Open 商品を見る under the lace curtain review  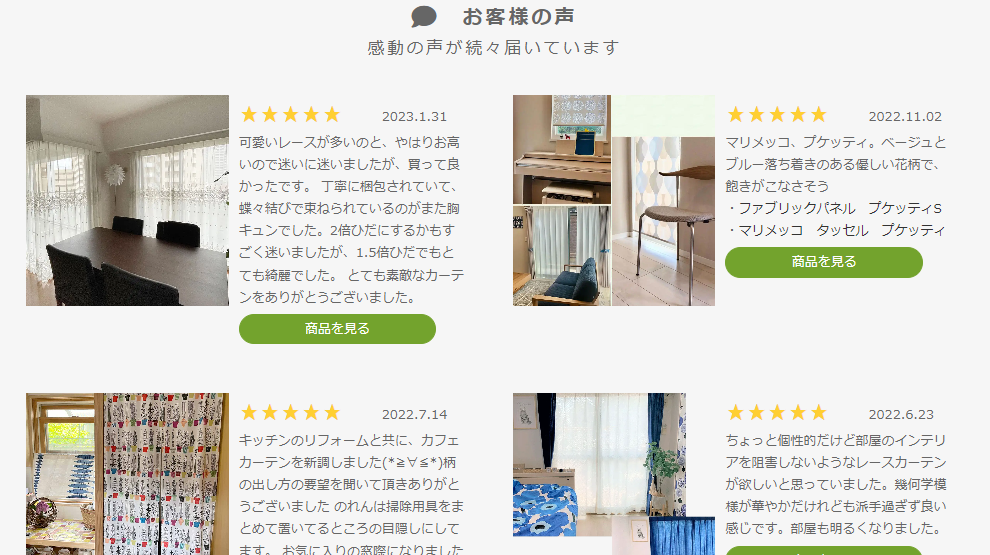337,329
